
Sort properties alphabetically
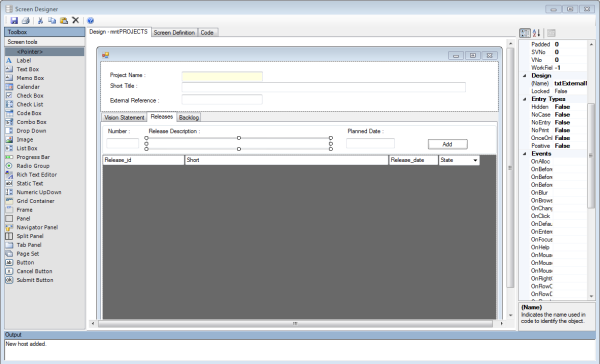click(x=536, y=33)
